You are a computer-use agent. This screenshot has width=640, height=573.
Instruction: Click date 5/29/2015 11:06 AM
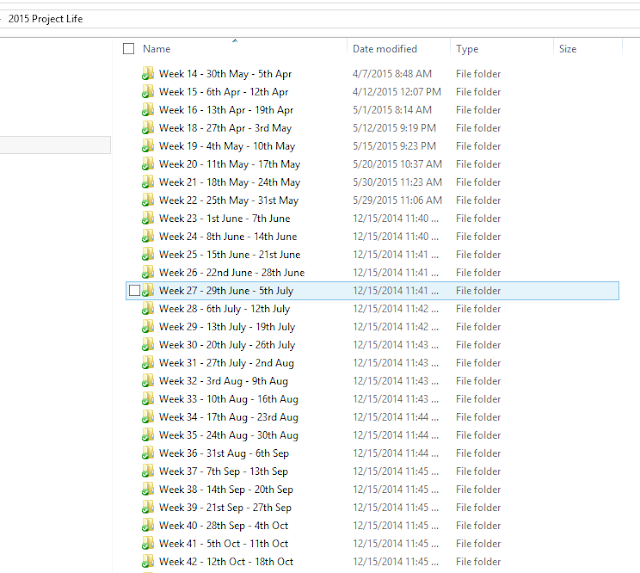(397, 200)
